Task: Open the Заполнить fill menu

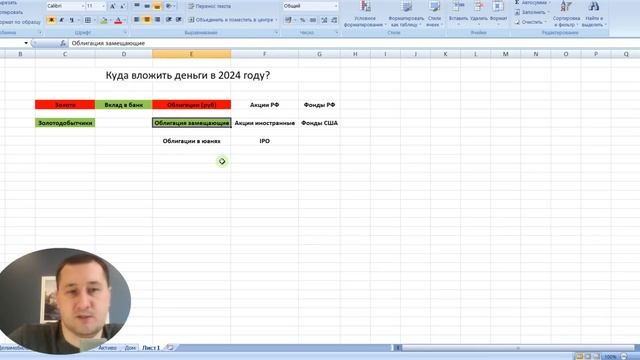Action: coord(532,12)
